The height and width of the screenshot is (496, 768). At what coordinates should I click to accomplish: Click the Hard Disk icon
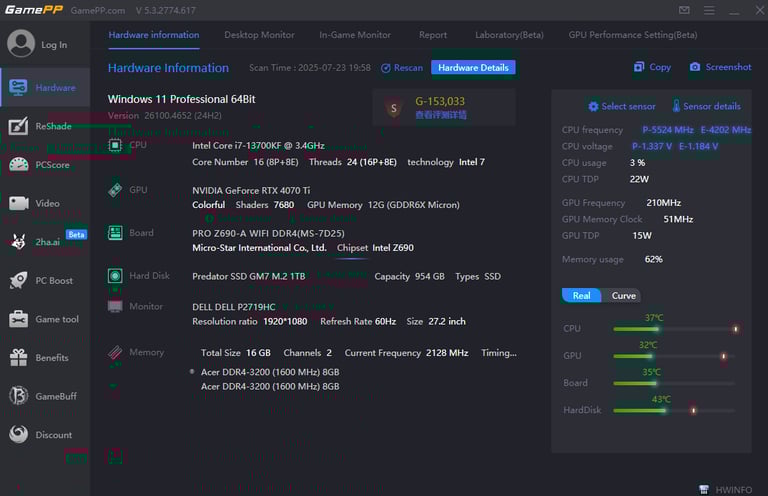point(115,276)
